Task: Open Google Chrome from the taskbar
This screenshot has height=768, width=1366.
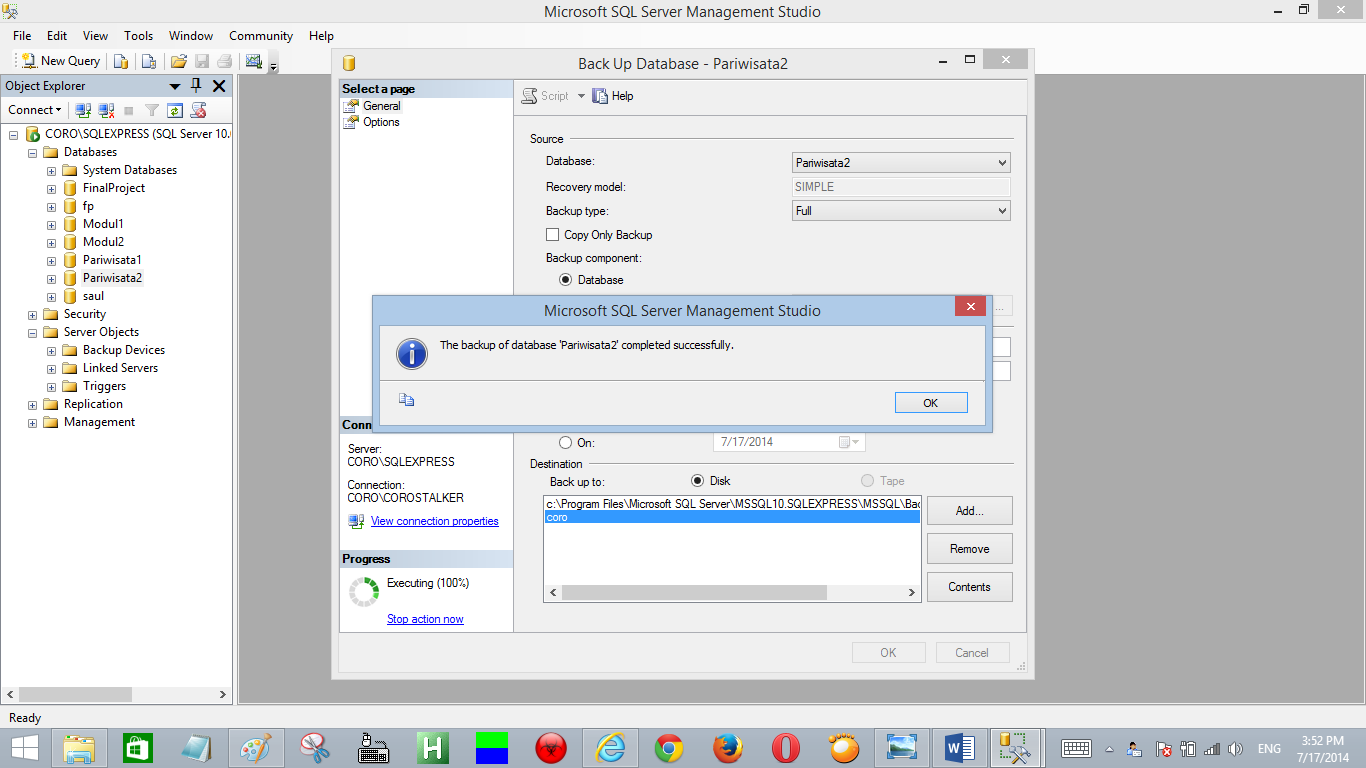Action: (x=669, y=748)
